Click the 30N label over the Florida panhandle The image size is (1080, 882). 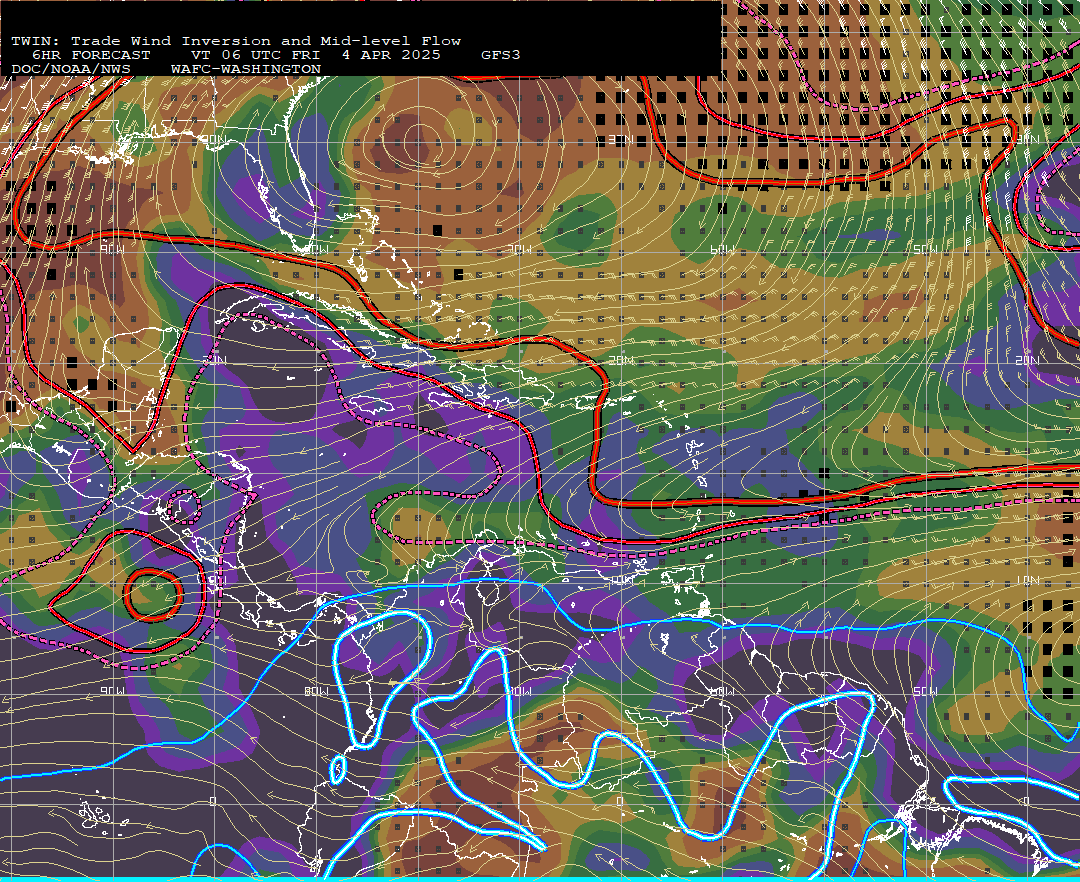214,139
